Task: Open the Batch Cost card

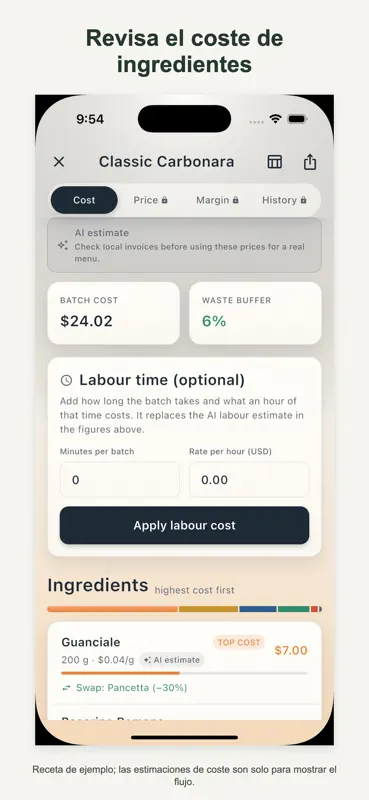Action: pos(113,313)
